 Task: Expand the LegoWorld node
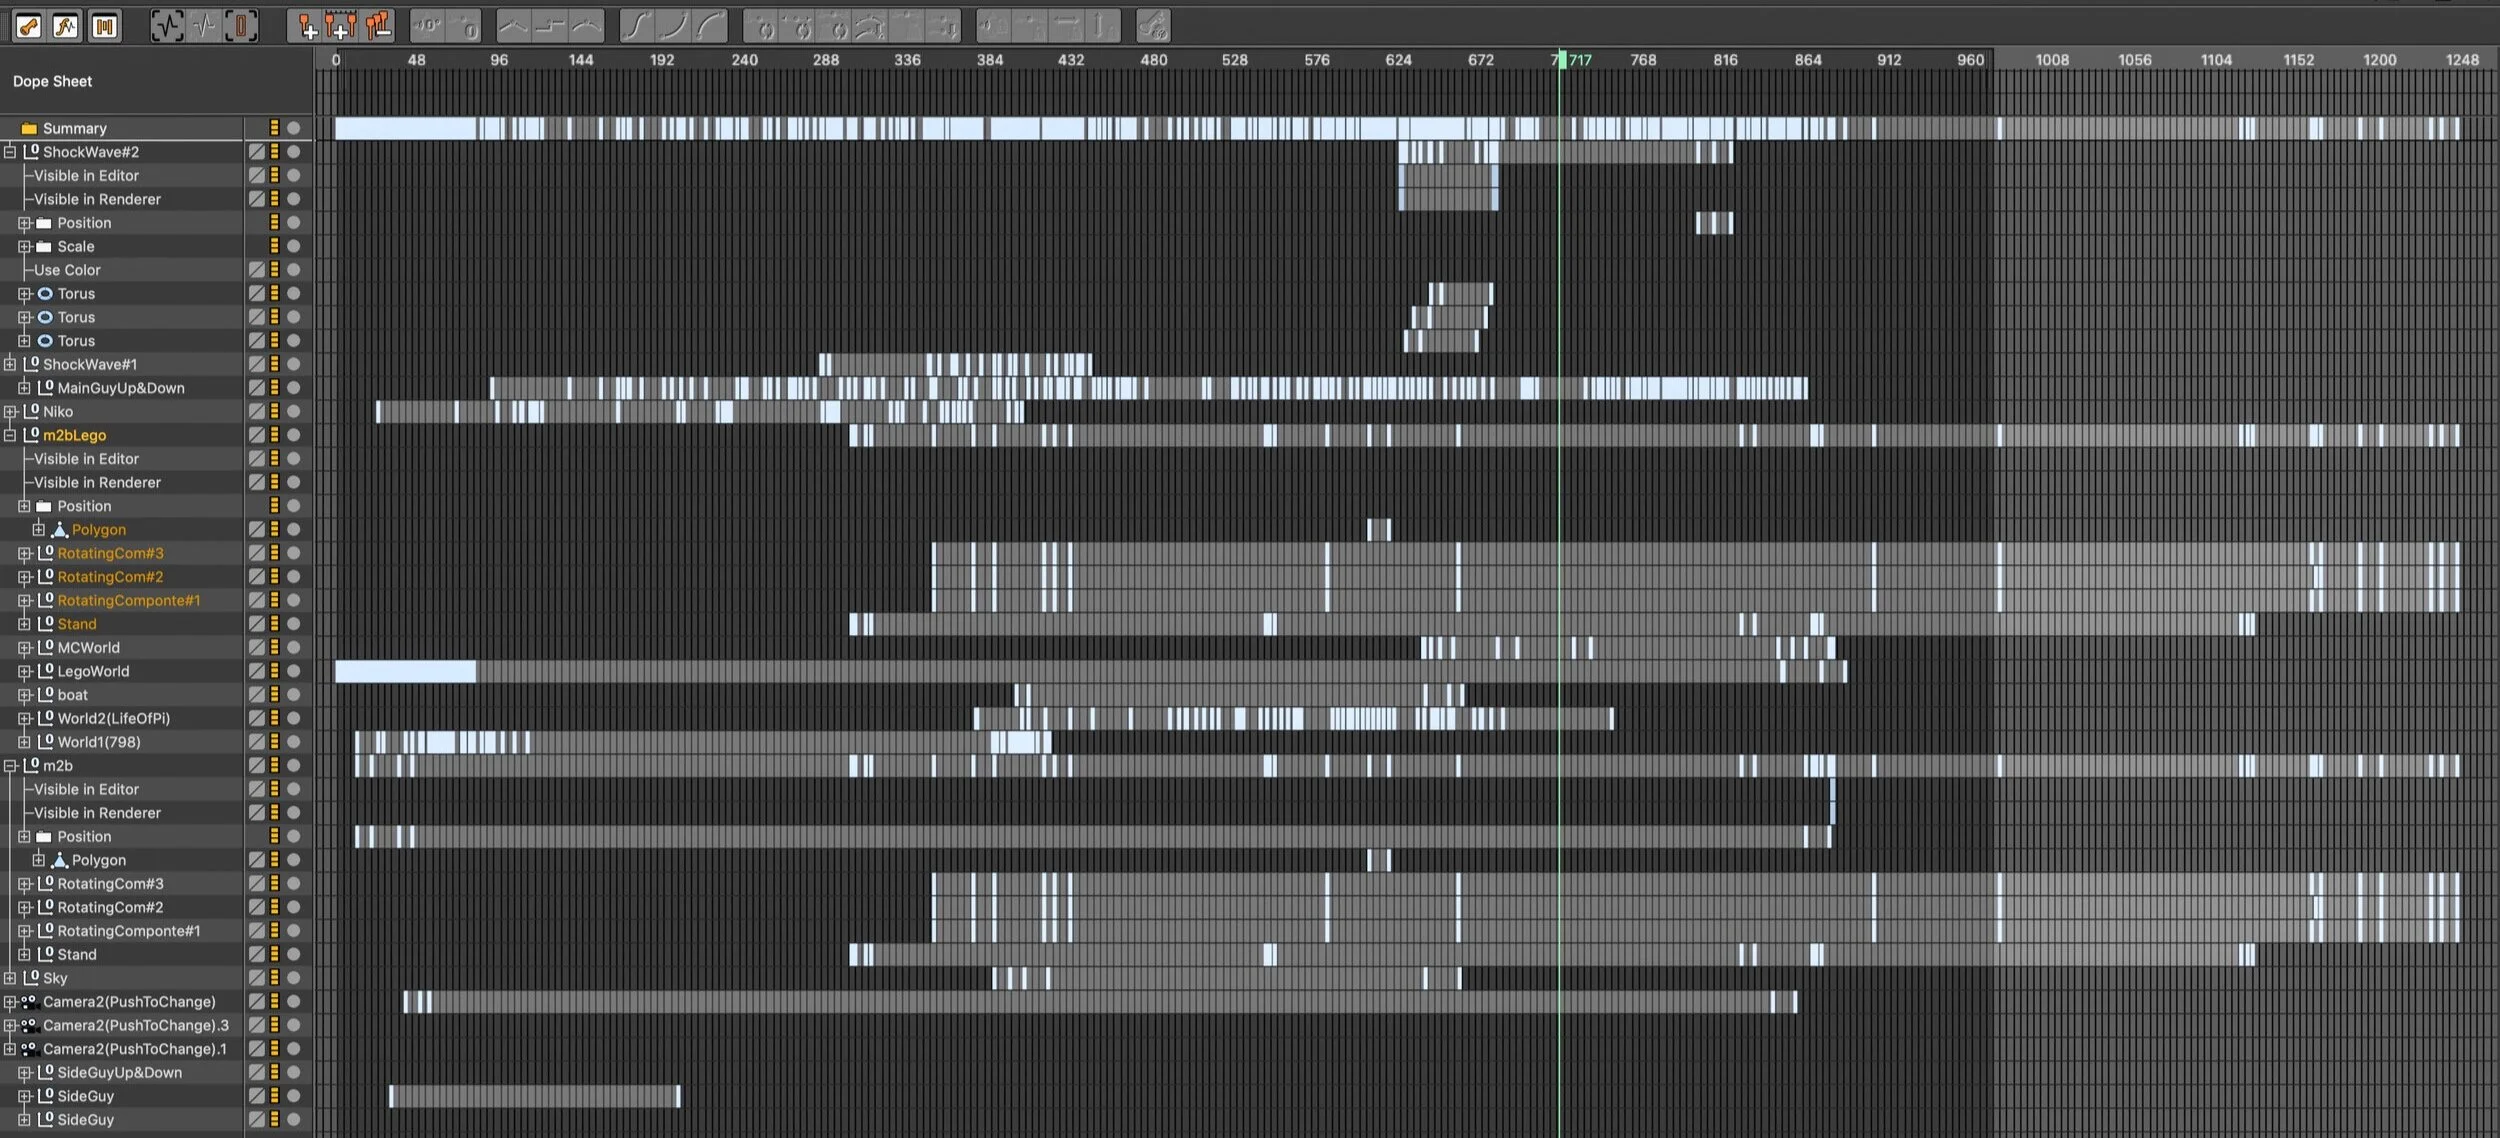(24, 671)
